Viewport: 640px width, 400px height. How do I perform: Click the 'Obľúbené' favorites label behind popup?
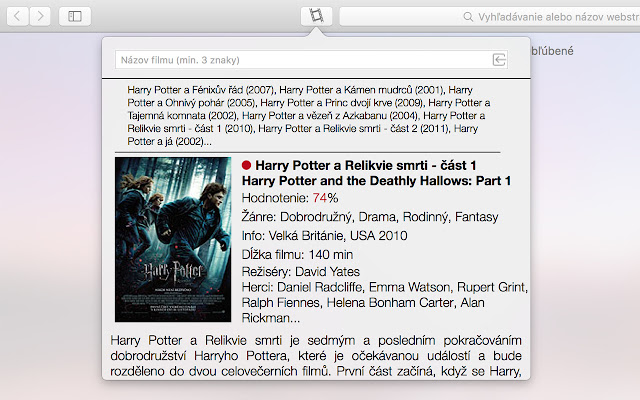click(553, 51)
